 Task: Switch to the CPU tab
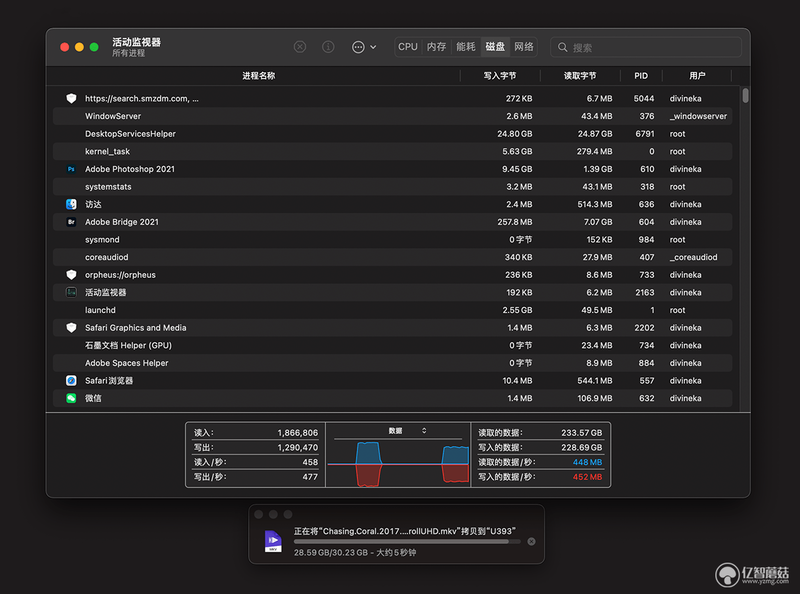click(x=408, y=47)
